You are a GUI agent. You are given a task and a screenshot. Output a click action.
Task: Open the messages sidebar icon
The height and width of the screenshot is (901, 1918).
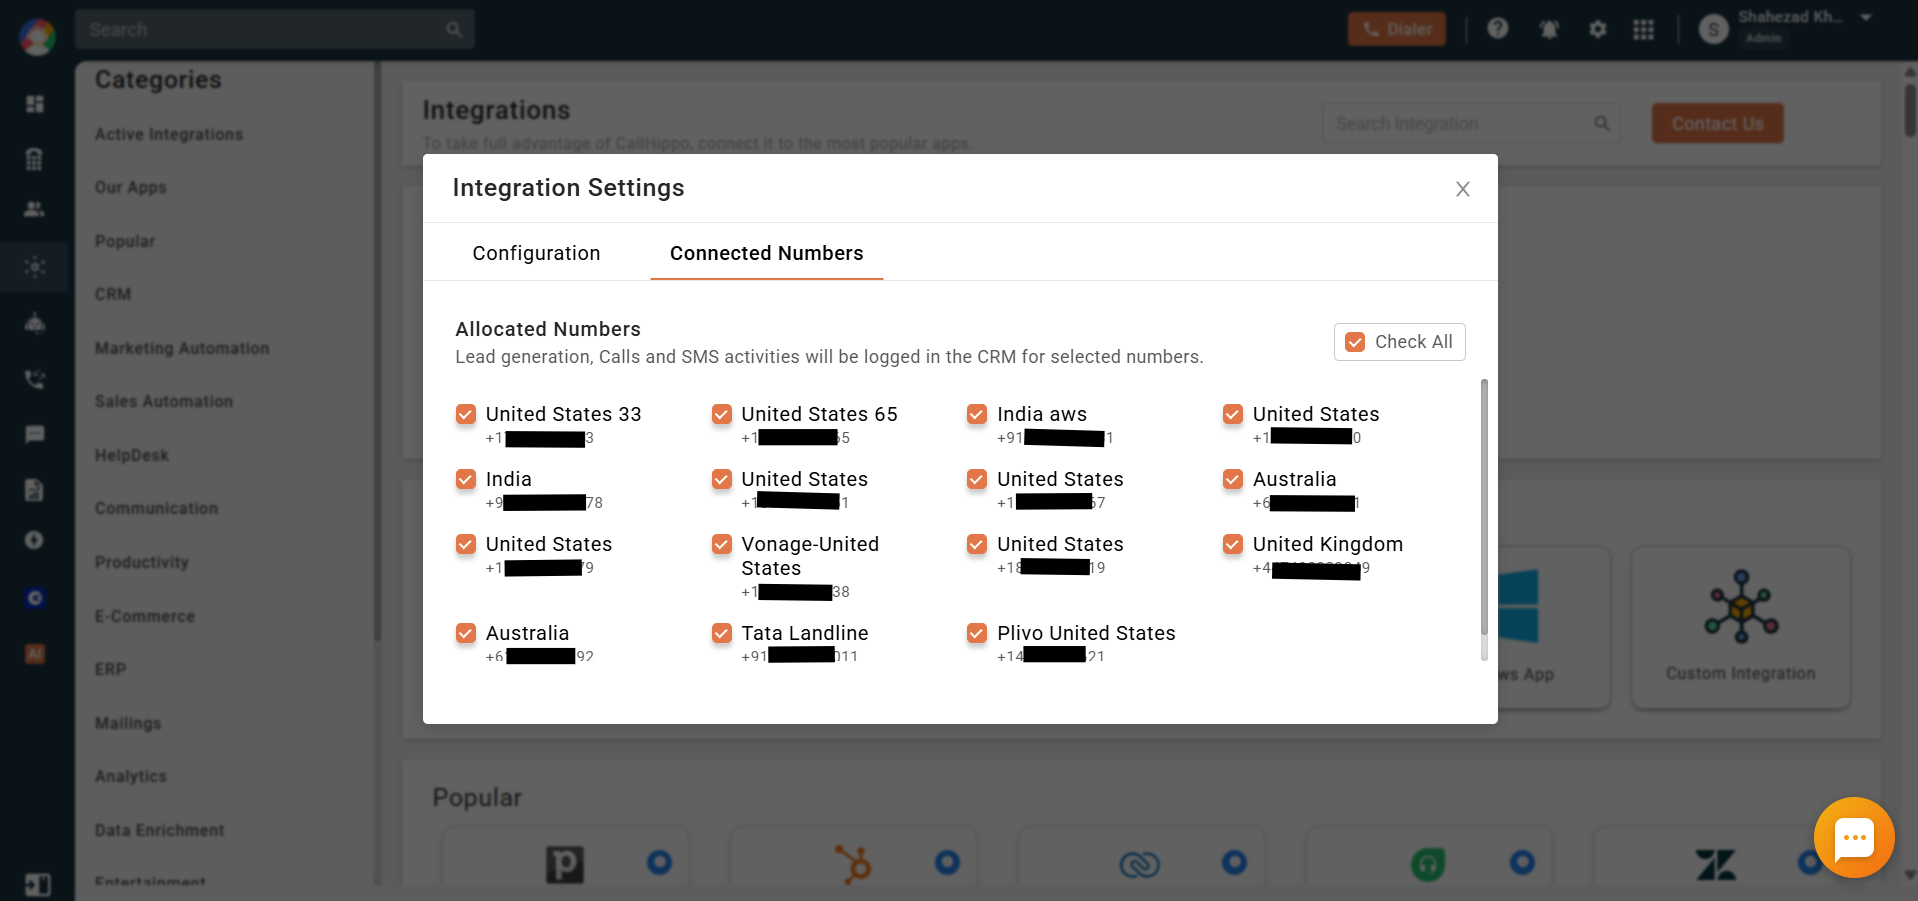pyautogui.click(x=35, y=434)
